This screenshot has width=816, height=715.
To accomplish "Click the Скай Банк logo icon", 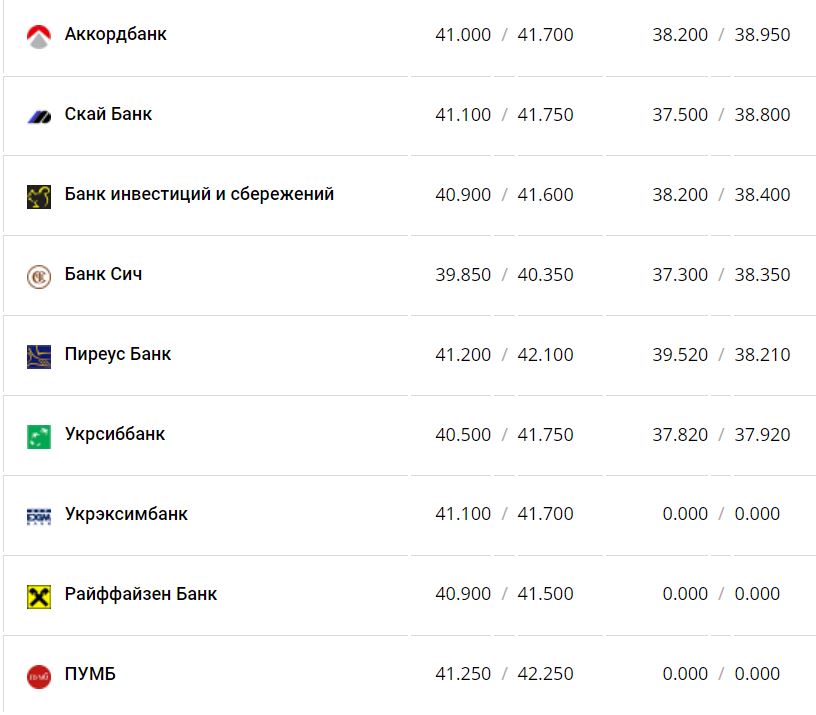I will (38, 117).
